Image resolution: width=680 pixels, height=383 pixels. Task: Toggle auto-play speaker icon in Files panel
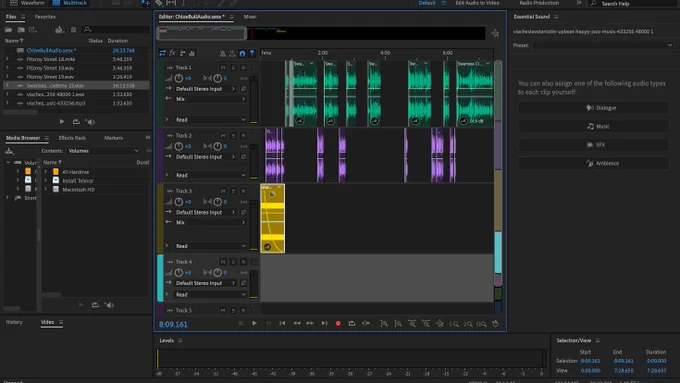point(90,122)
